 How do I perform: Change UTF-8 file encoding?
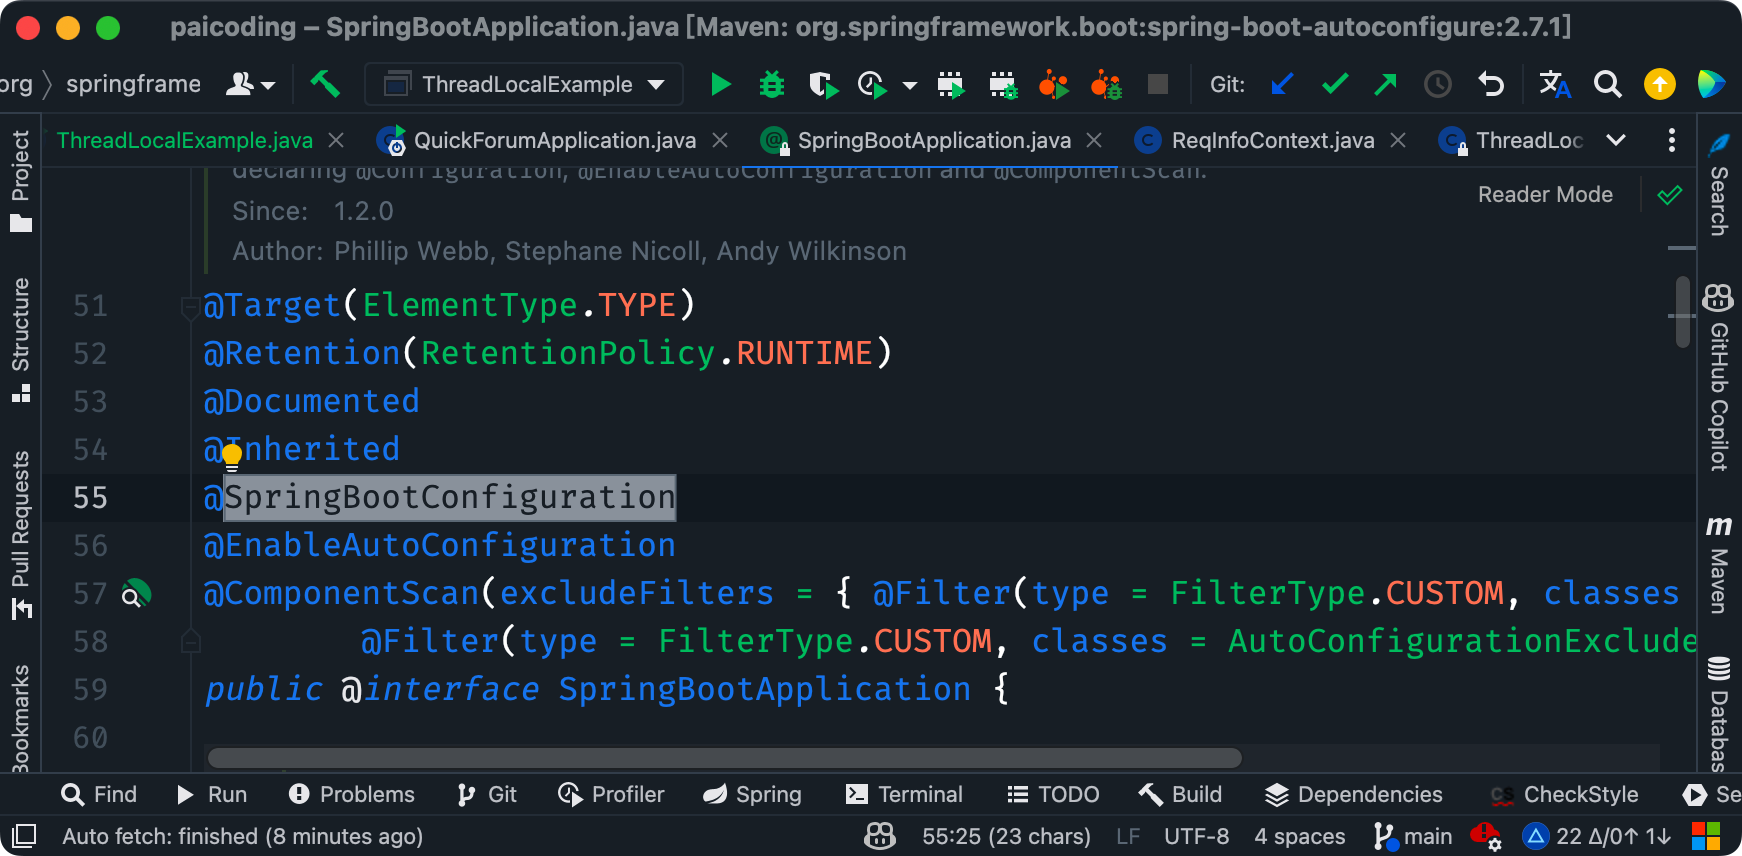(x=1196, y=836)
